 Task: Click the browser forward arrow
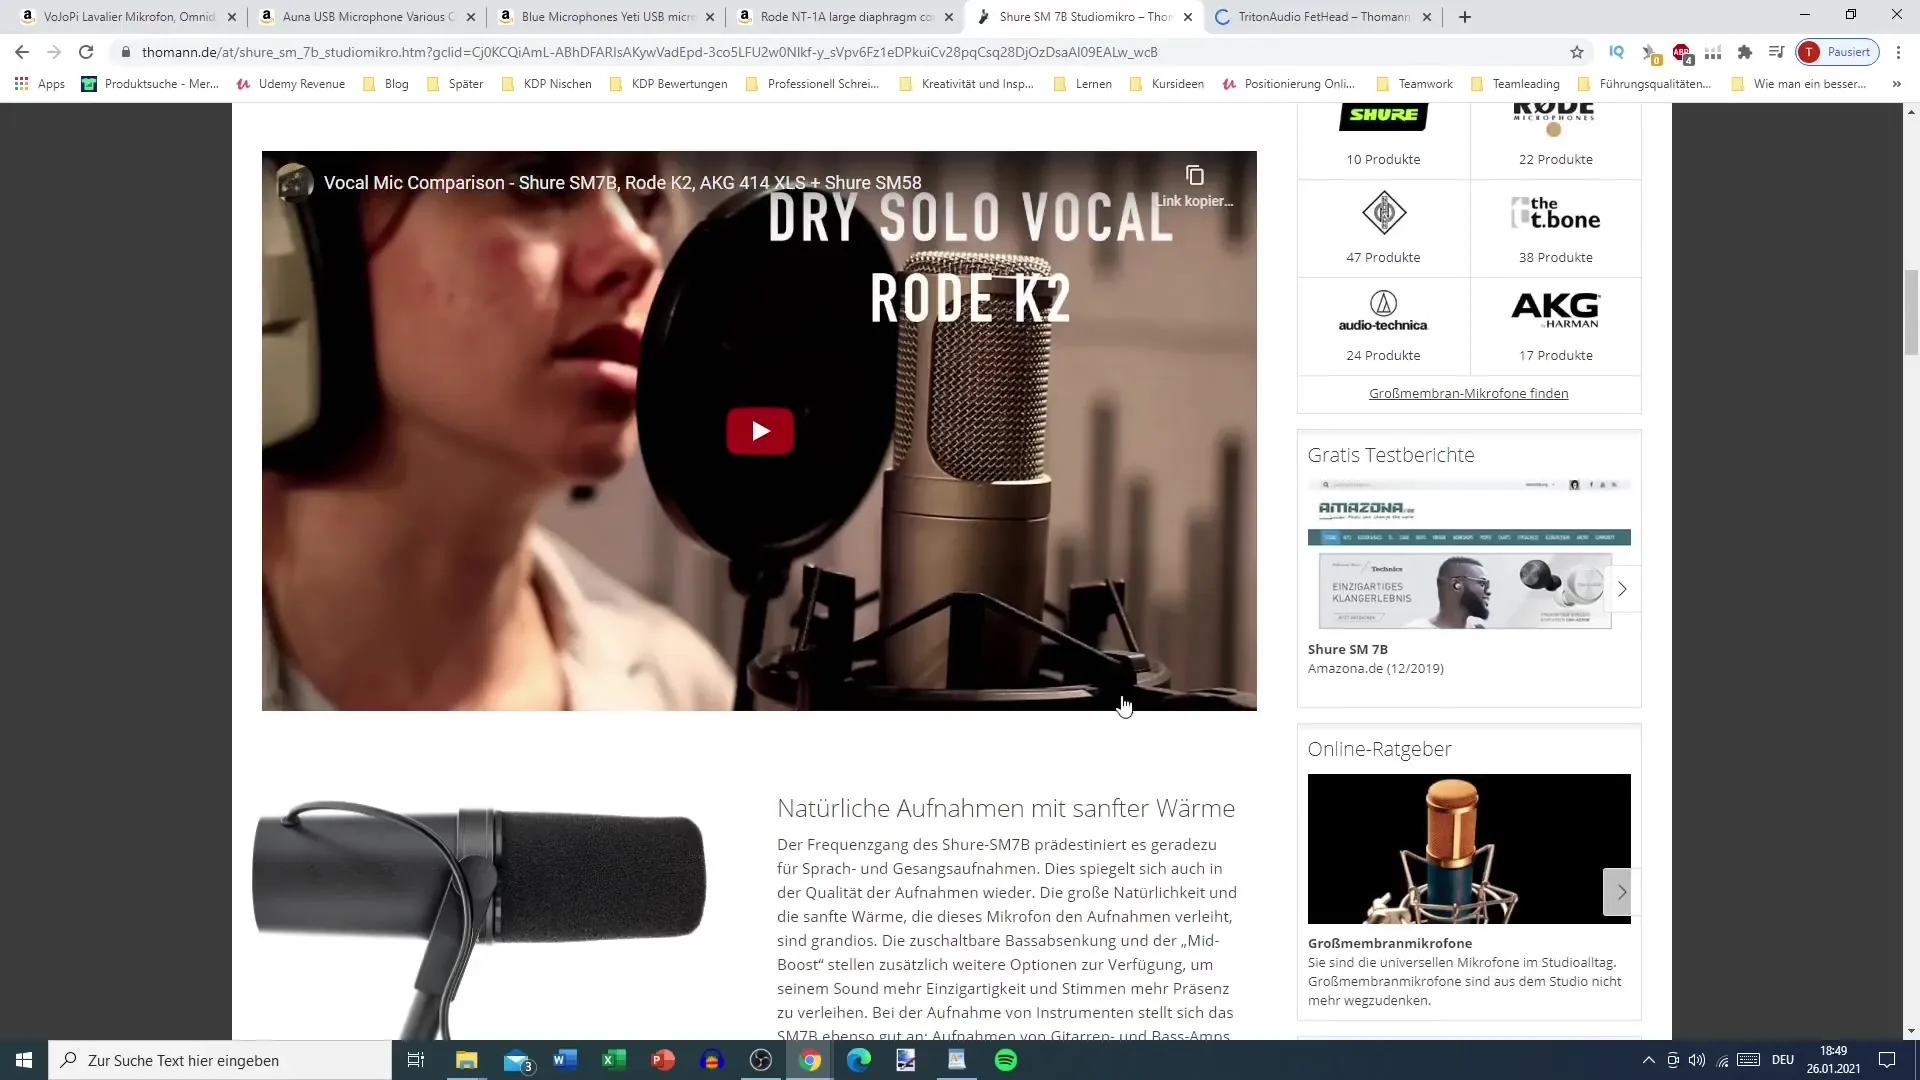54,52
